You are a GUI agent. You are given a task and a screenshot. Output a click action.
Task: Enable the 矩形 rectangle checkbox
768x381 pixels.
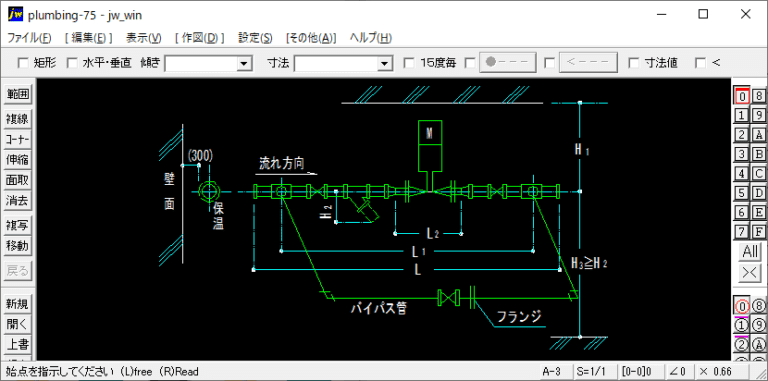click(23, 63)
